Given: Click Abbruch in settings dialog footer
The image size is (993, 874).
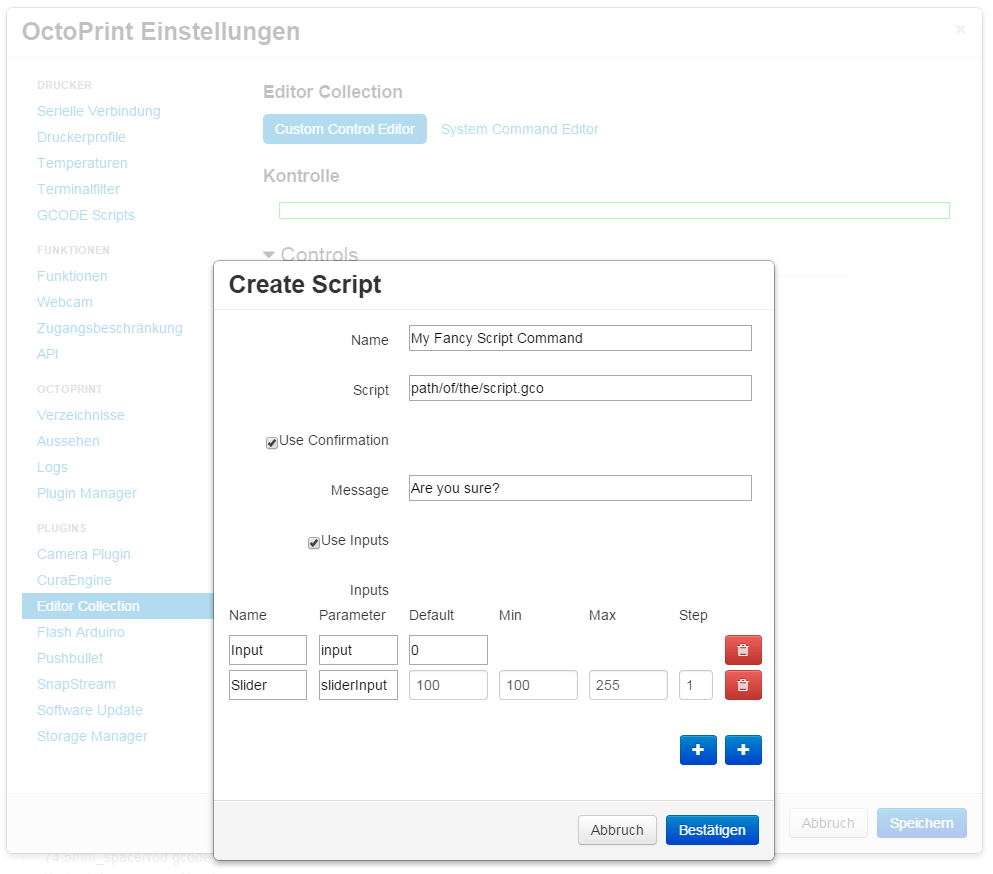Looking at the screenshot, I should click(828, 823).
